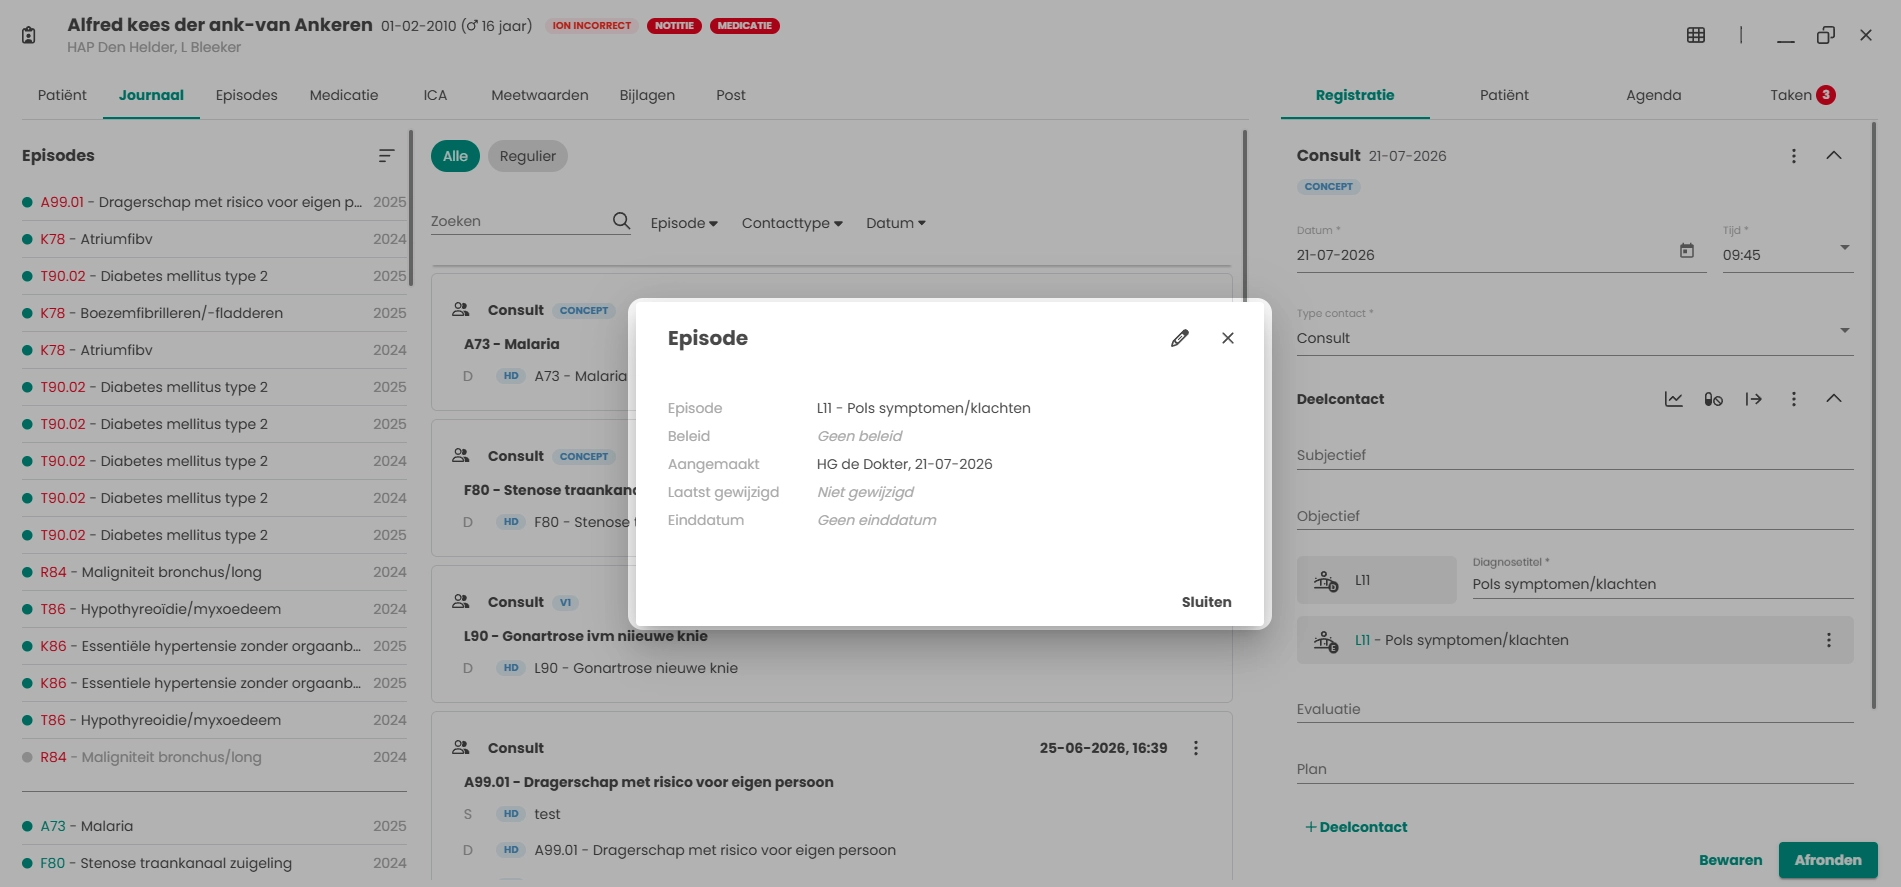
Task: Click the Diagnosetitel field
Action: pyautogui.click(x=1662, y=584)
